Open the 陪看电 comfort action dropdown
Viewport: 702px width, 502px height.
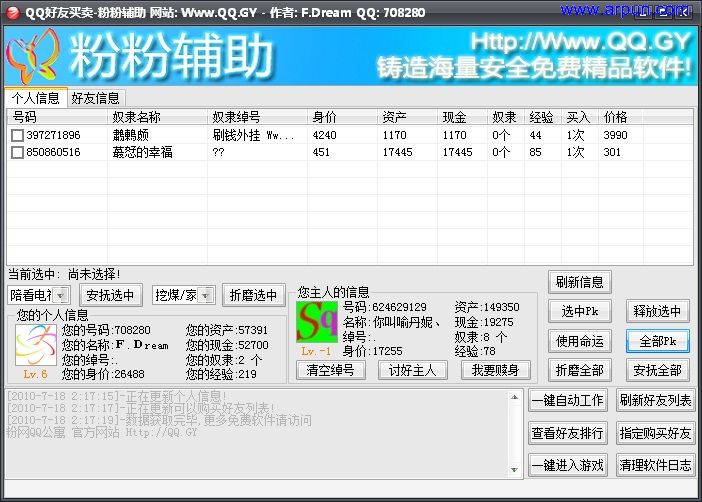[x=61, y=296]
